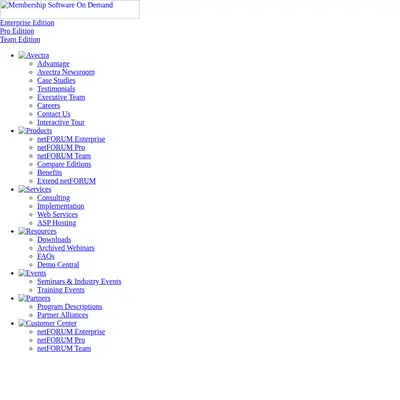The width and height of the screenshot is (400, 400).
Task: Open Partner Alliances under Partners
Action: click(x=63, y=315)
